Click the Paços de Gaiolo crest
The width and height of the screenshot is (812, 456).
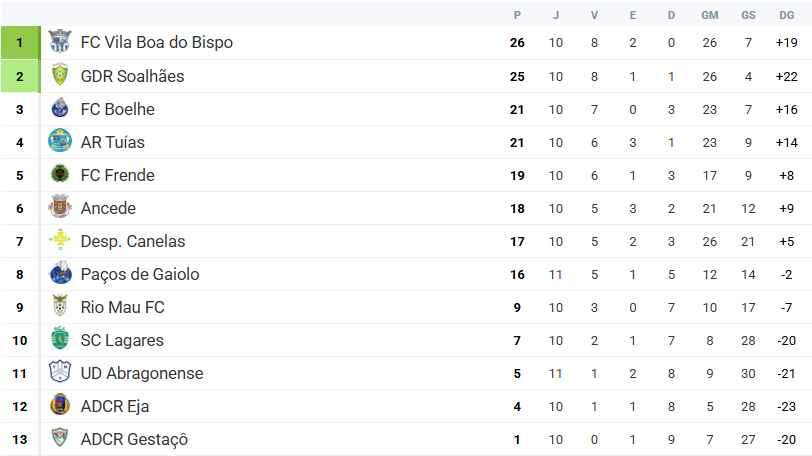point(60,274)
